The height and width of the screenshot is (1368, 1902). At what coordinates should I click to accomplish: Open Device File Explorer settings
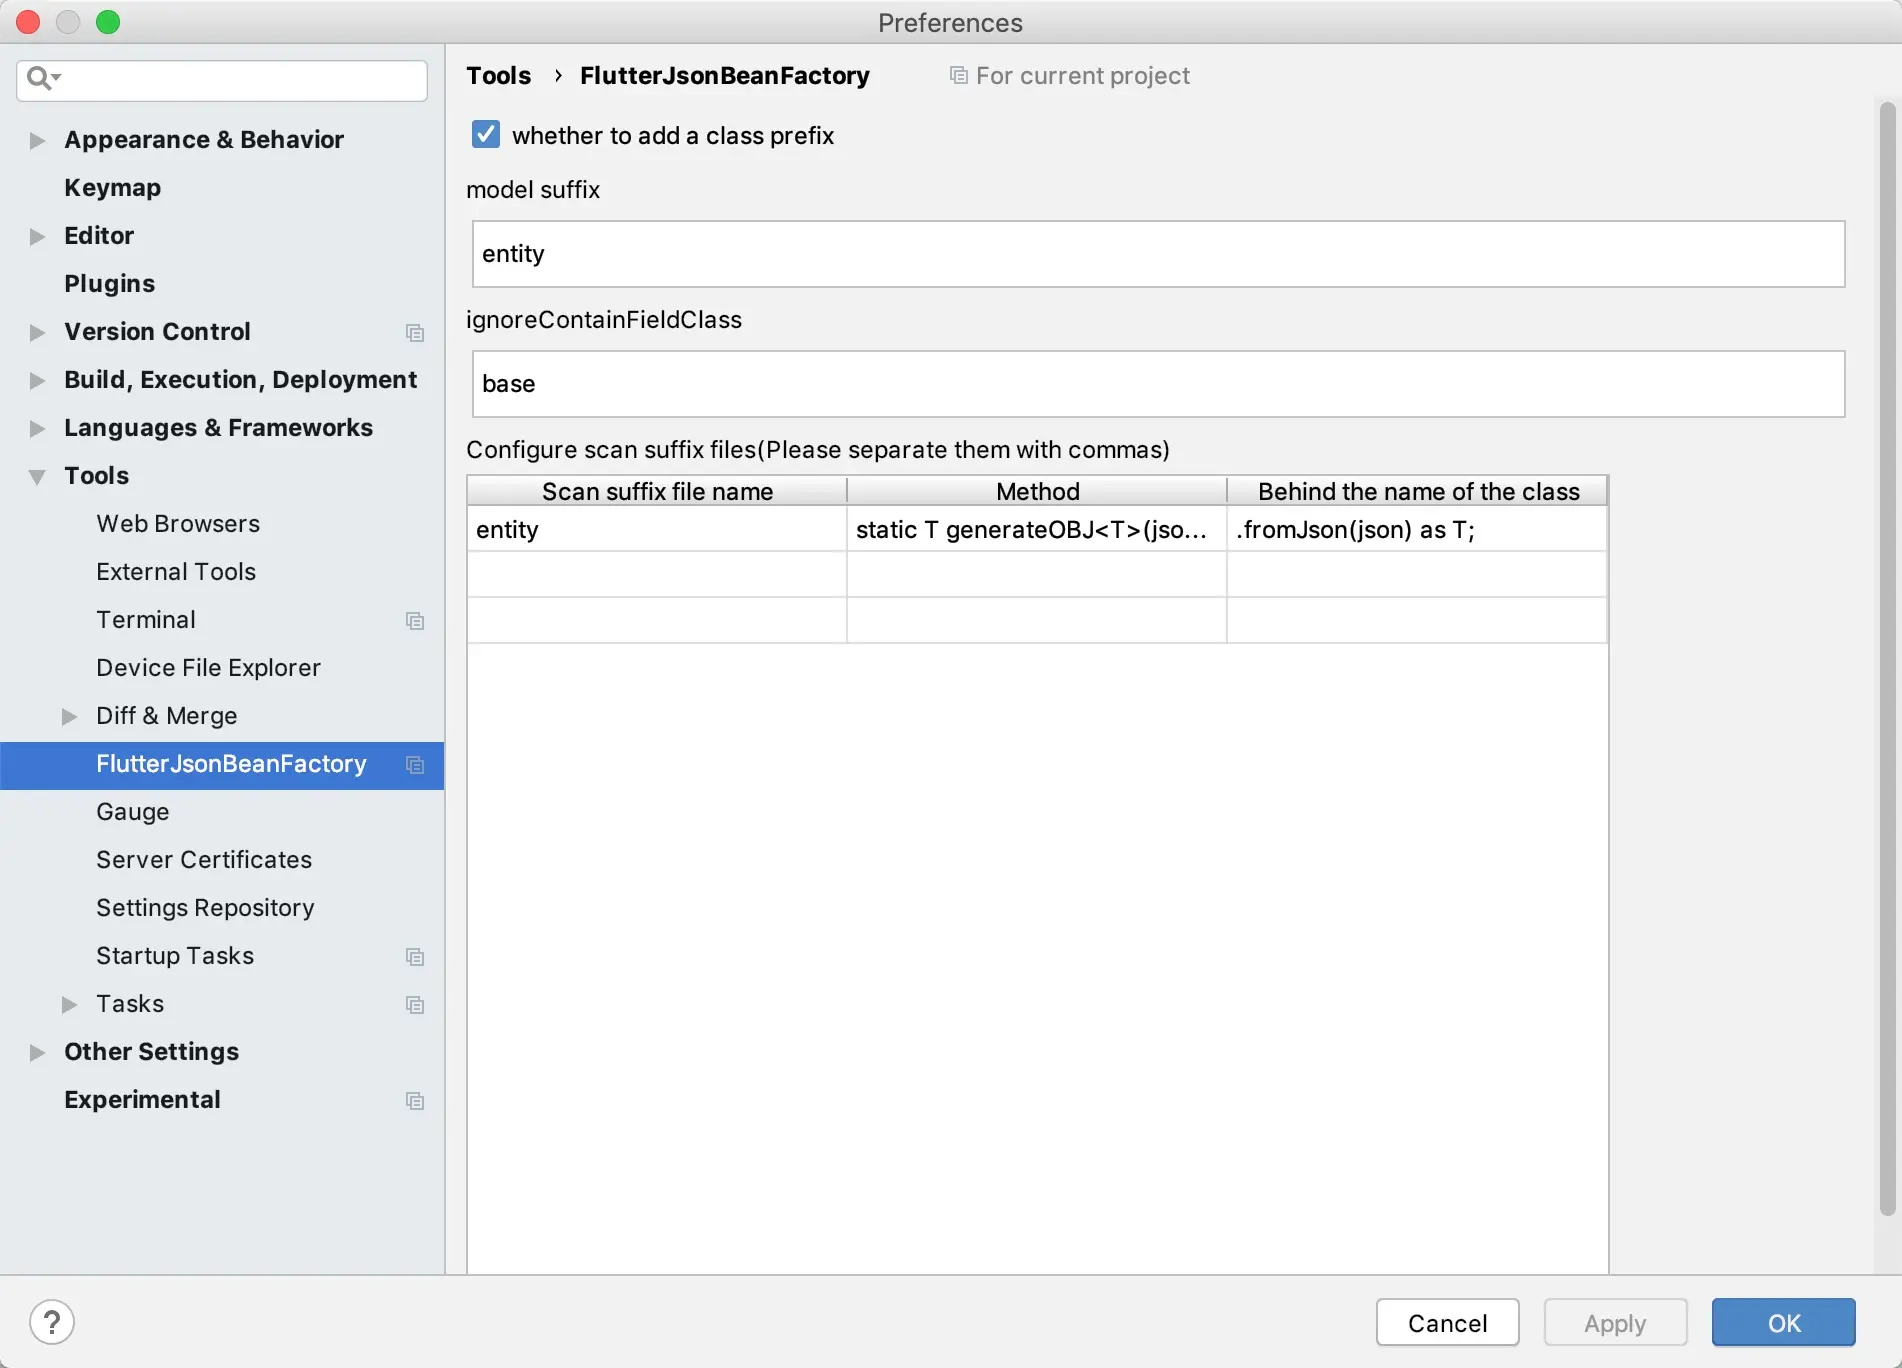pos(208,668)
